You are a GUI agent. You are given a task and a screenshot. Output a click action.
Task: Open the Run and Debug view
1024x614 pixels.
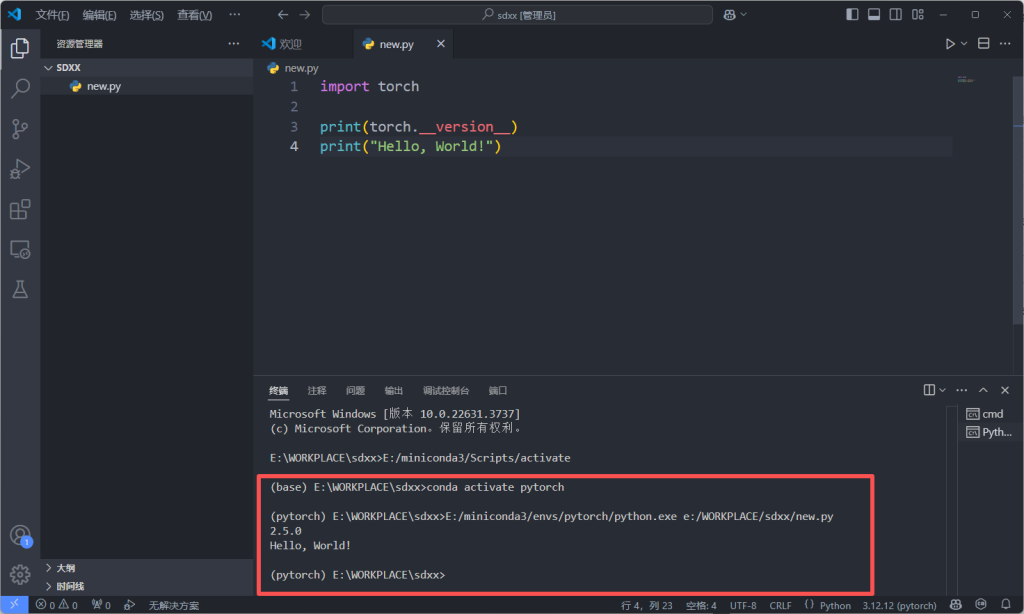click(20, 169)
